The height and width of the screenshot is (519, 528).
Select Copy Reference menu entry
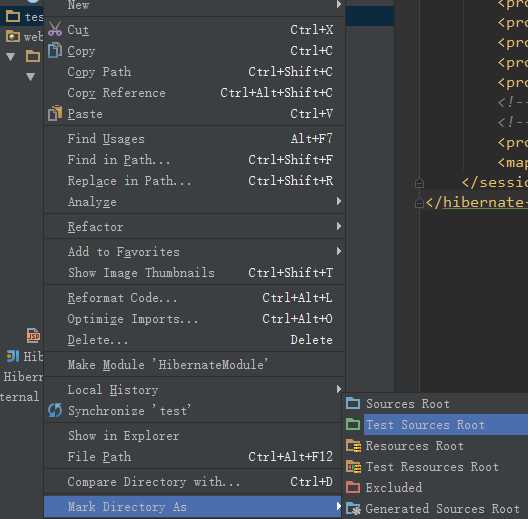(194, 93)
